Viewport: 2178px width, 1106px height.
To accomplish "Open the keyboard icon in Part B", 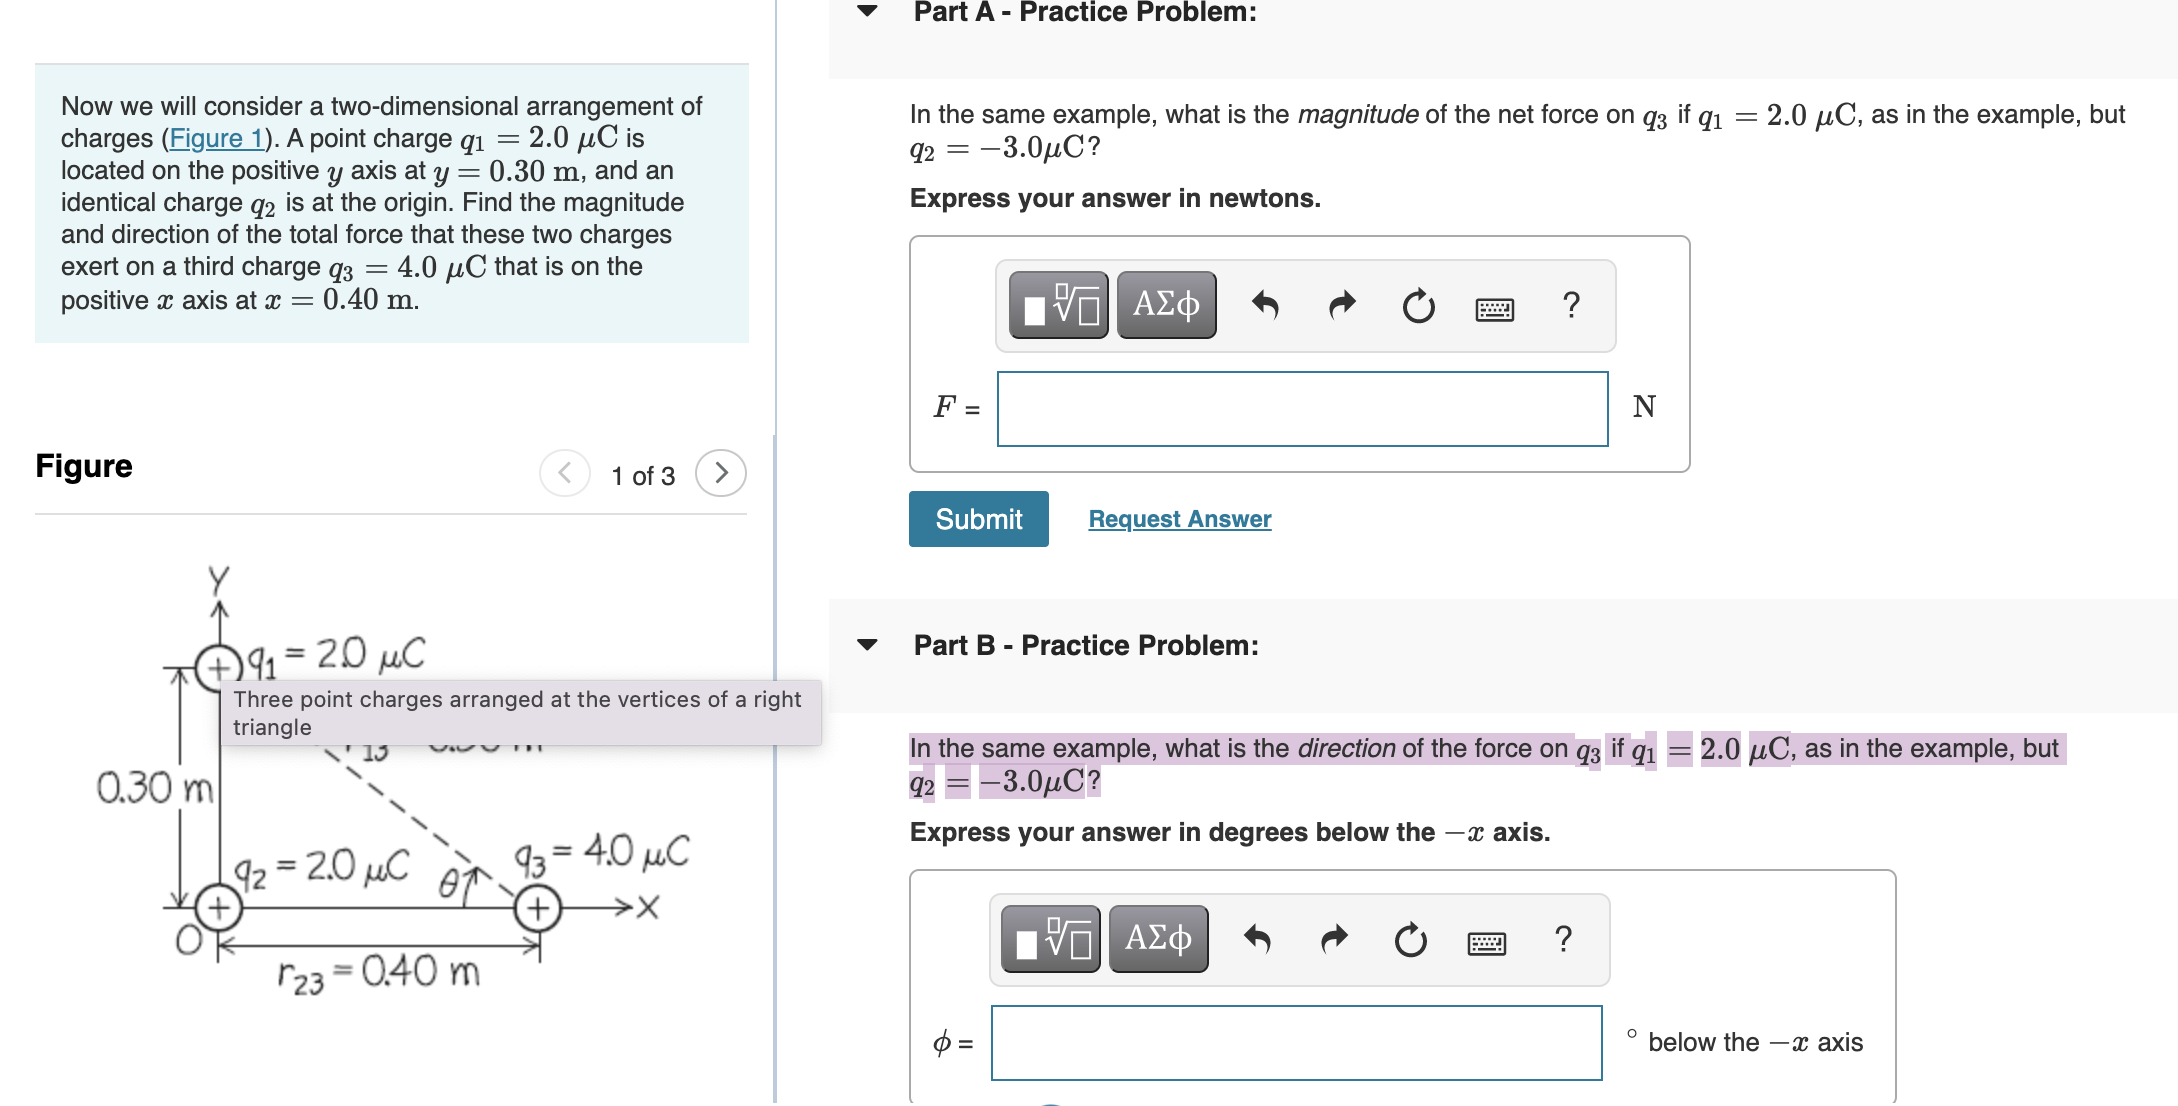I will [x=1487, y=941].
